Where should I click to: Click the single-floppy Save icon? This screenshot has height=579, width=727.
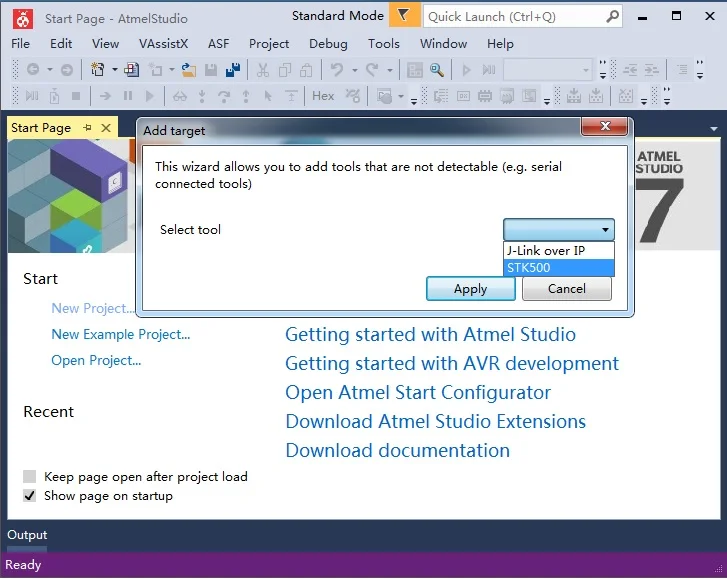[x=211, y=70]
